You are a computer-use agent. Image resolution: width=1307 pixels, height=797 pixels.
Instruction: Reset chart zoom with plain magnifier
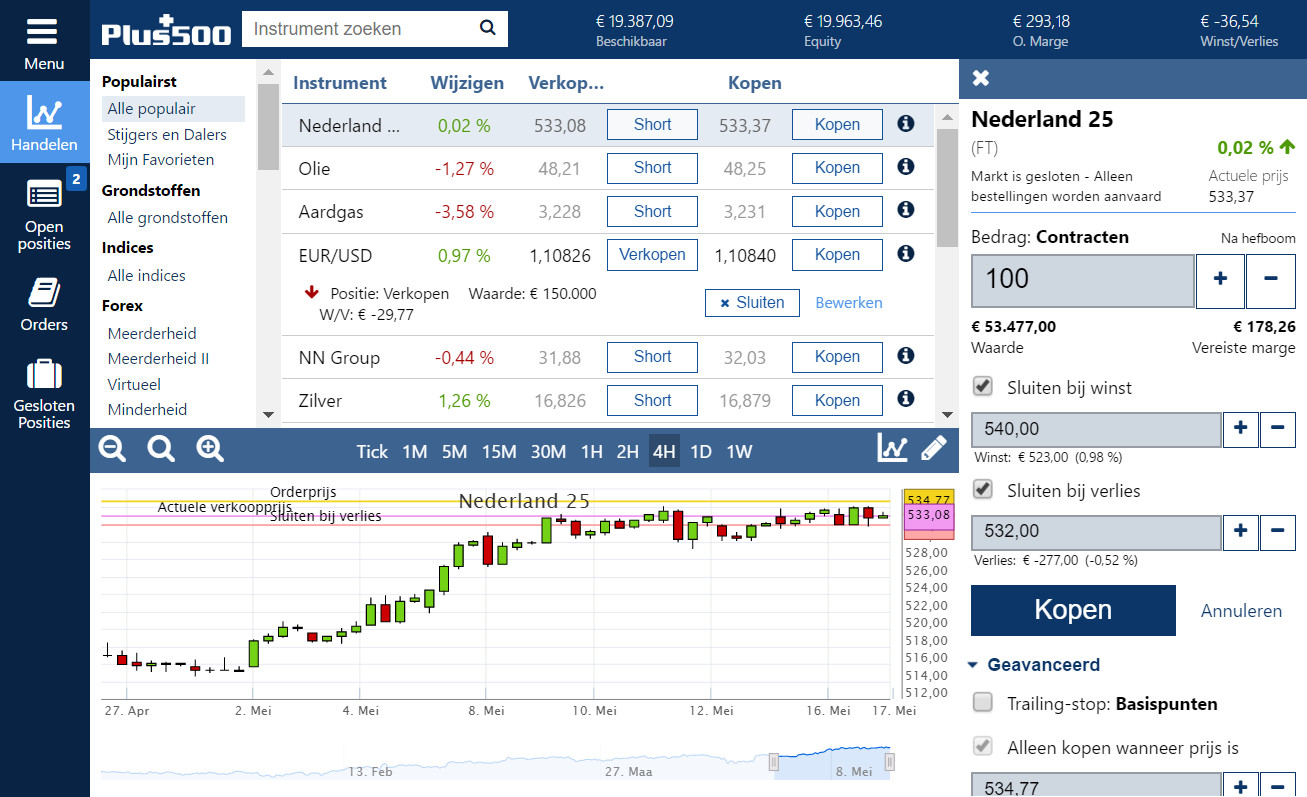[161, 449]
